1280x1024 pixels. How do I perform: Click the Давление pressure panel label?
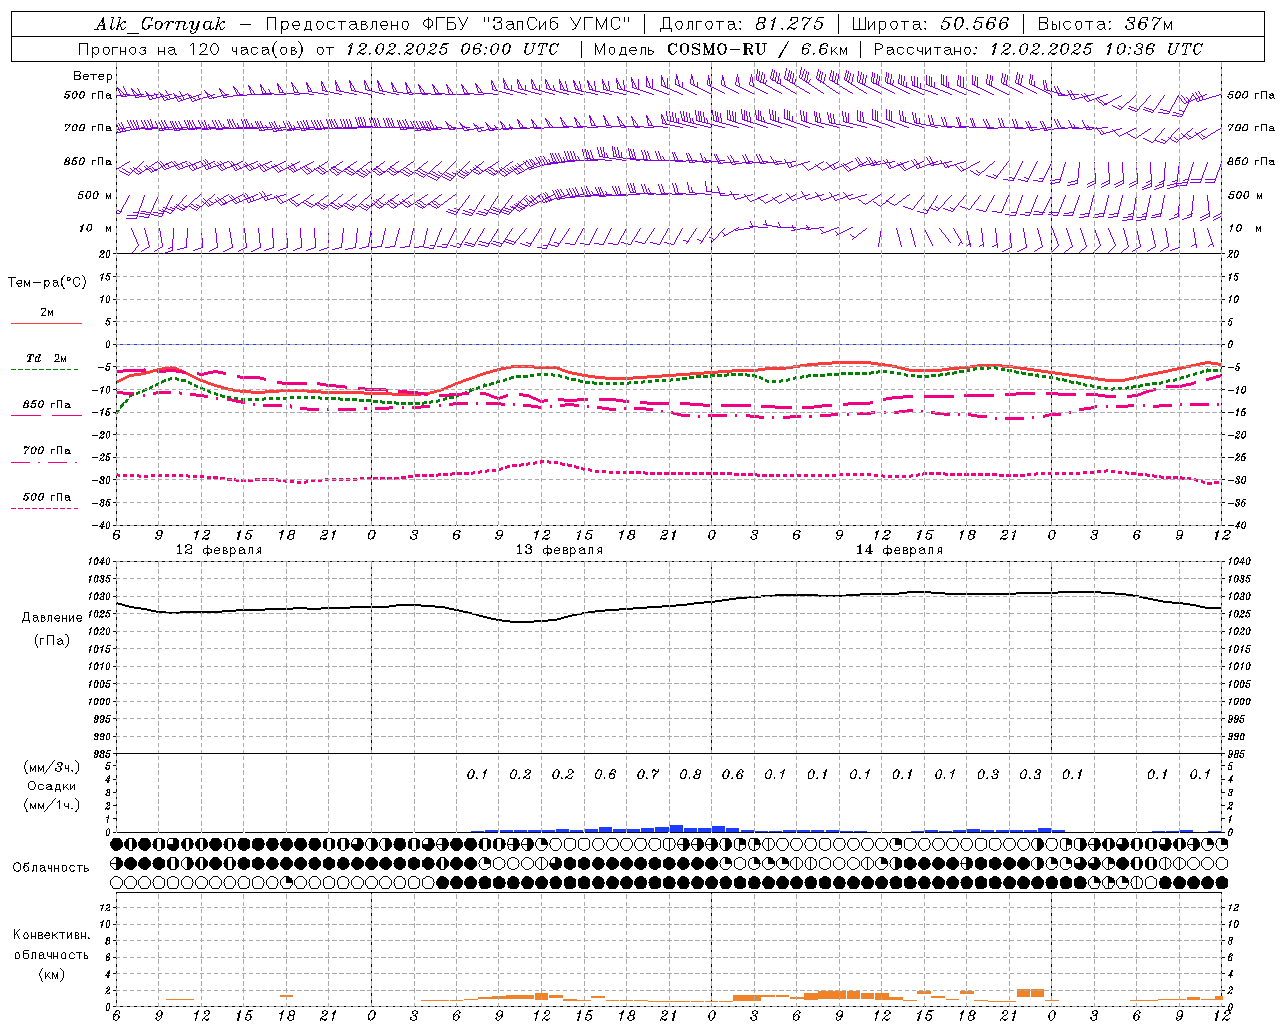(x=52, y=618)
